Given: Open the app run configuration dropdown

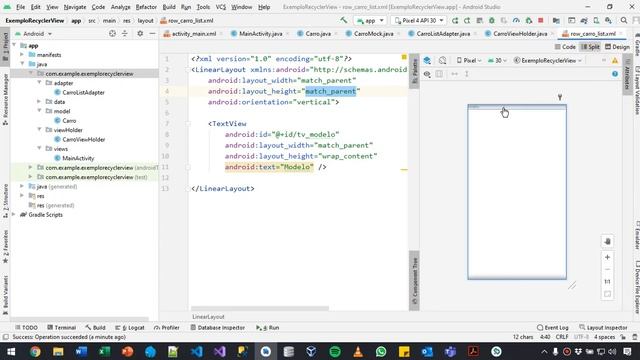Looking at the screenshot, I should click(x=370, y=20).
